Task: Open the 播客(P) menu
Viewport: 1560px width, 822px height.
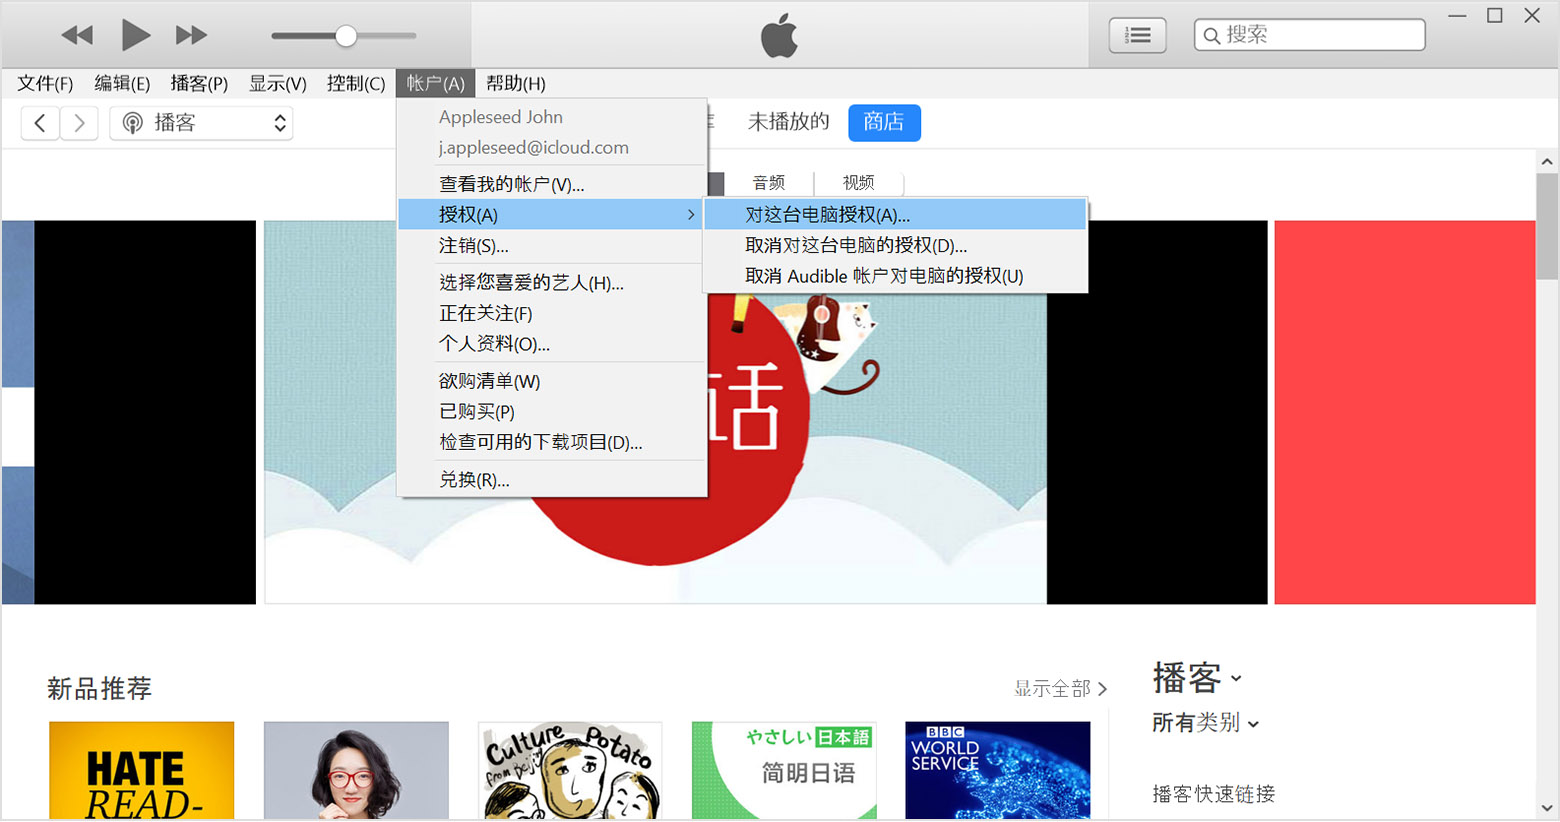Action: coord(199,83)
